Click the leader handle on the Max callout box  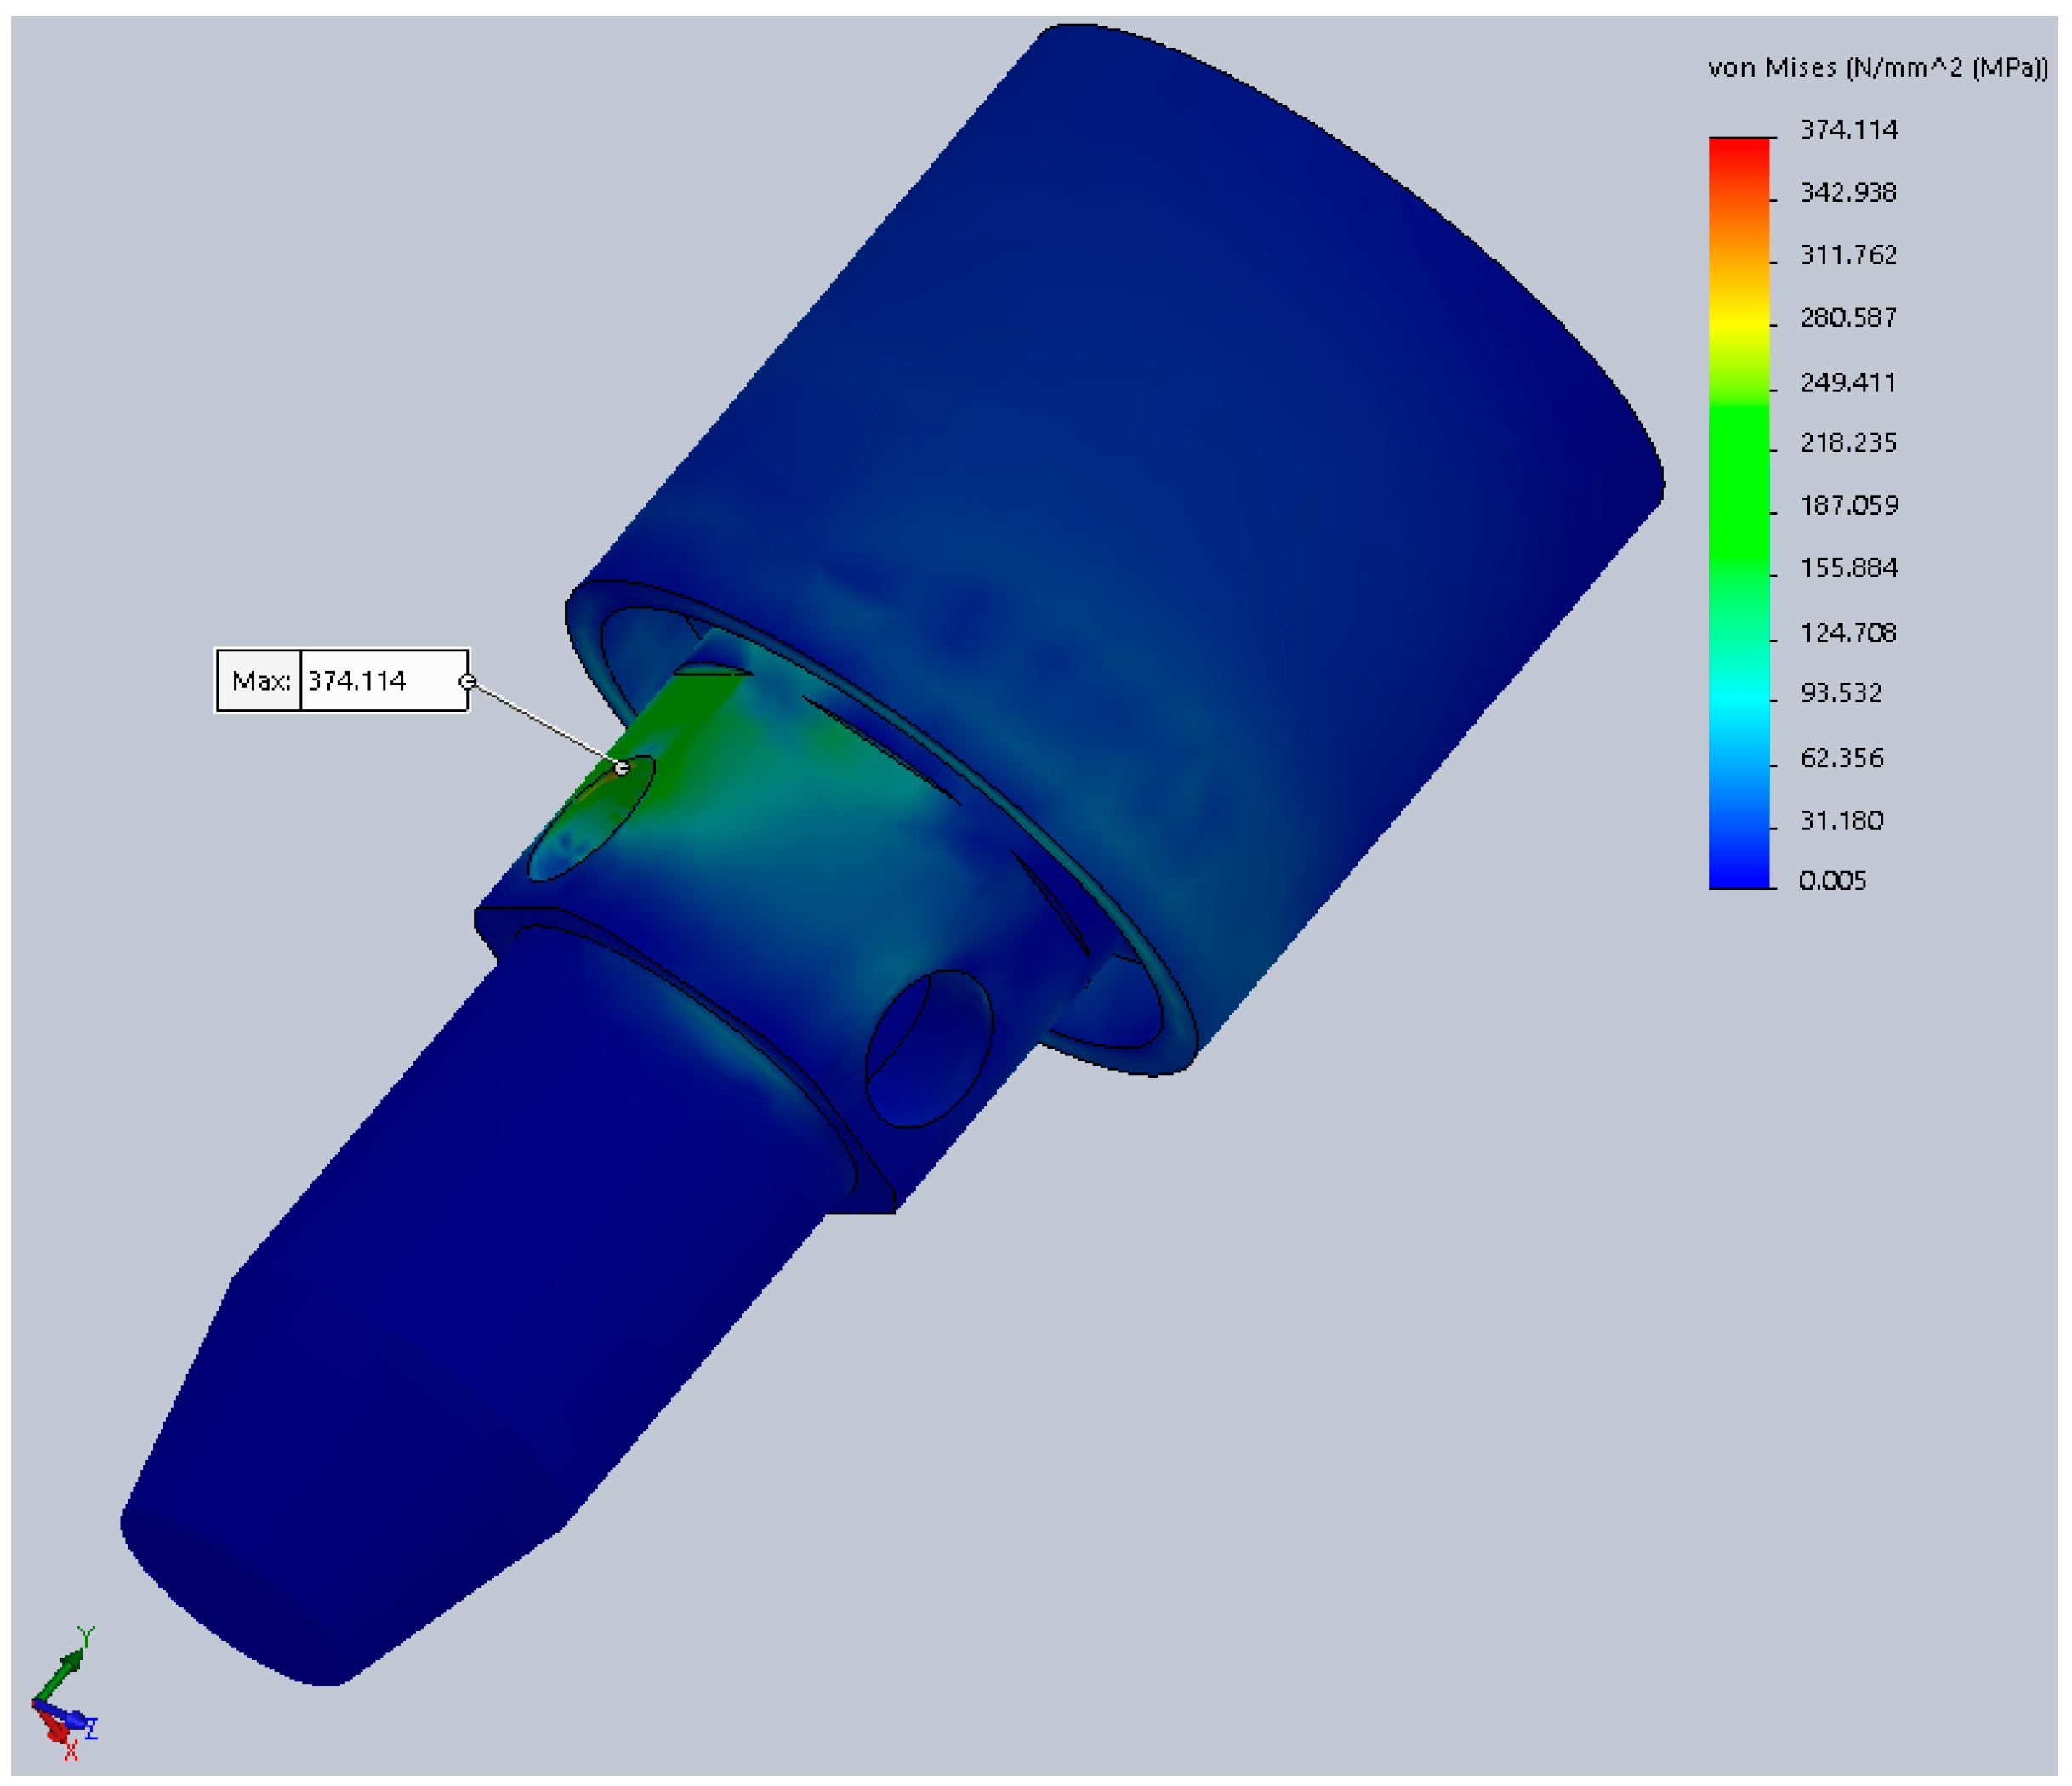click(x=467, y=681)
